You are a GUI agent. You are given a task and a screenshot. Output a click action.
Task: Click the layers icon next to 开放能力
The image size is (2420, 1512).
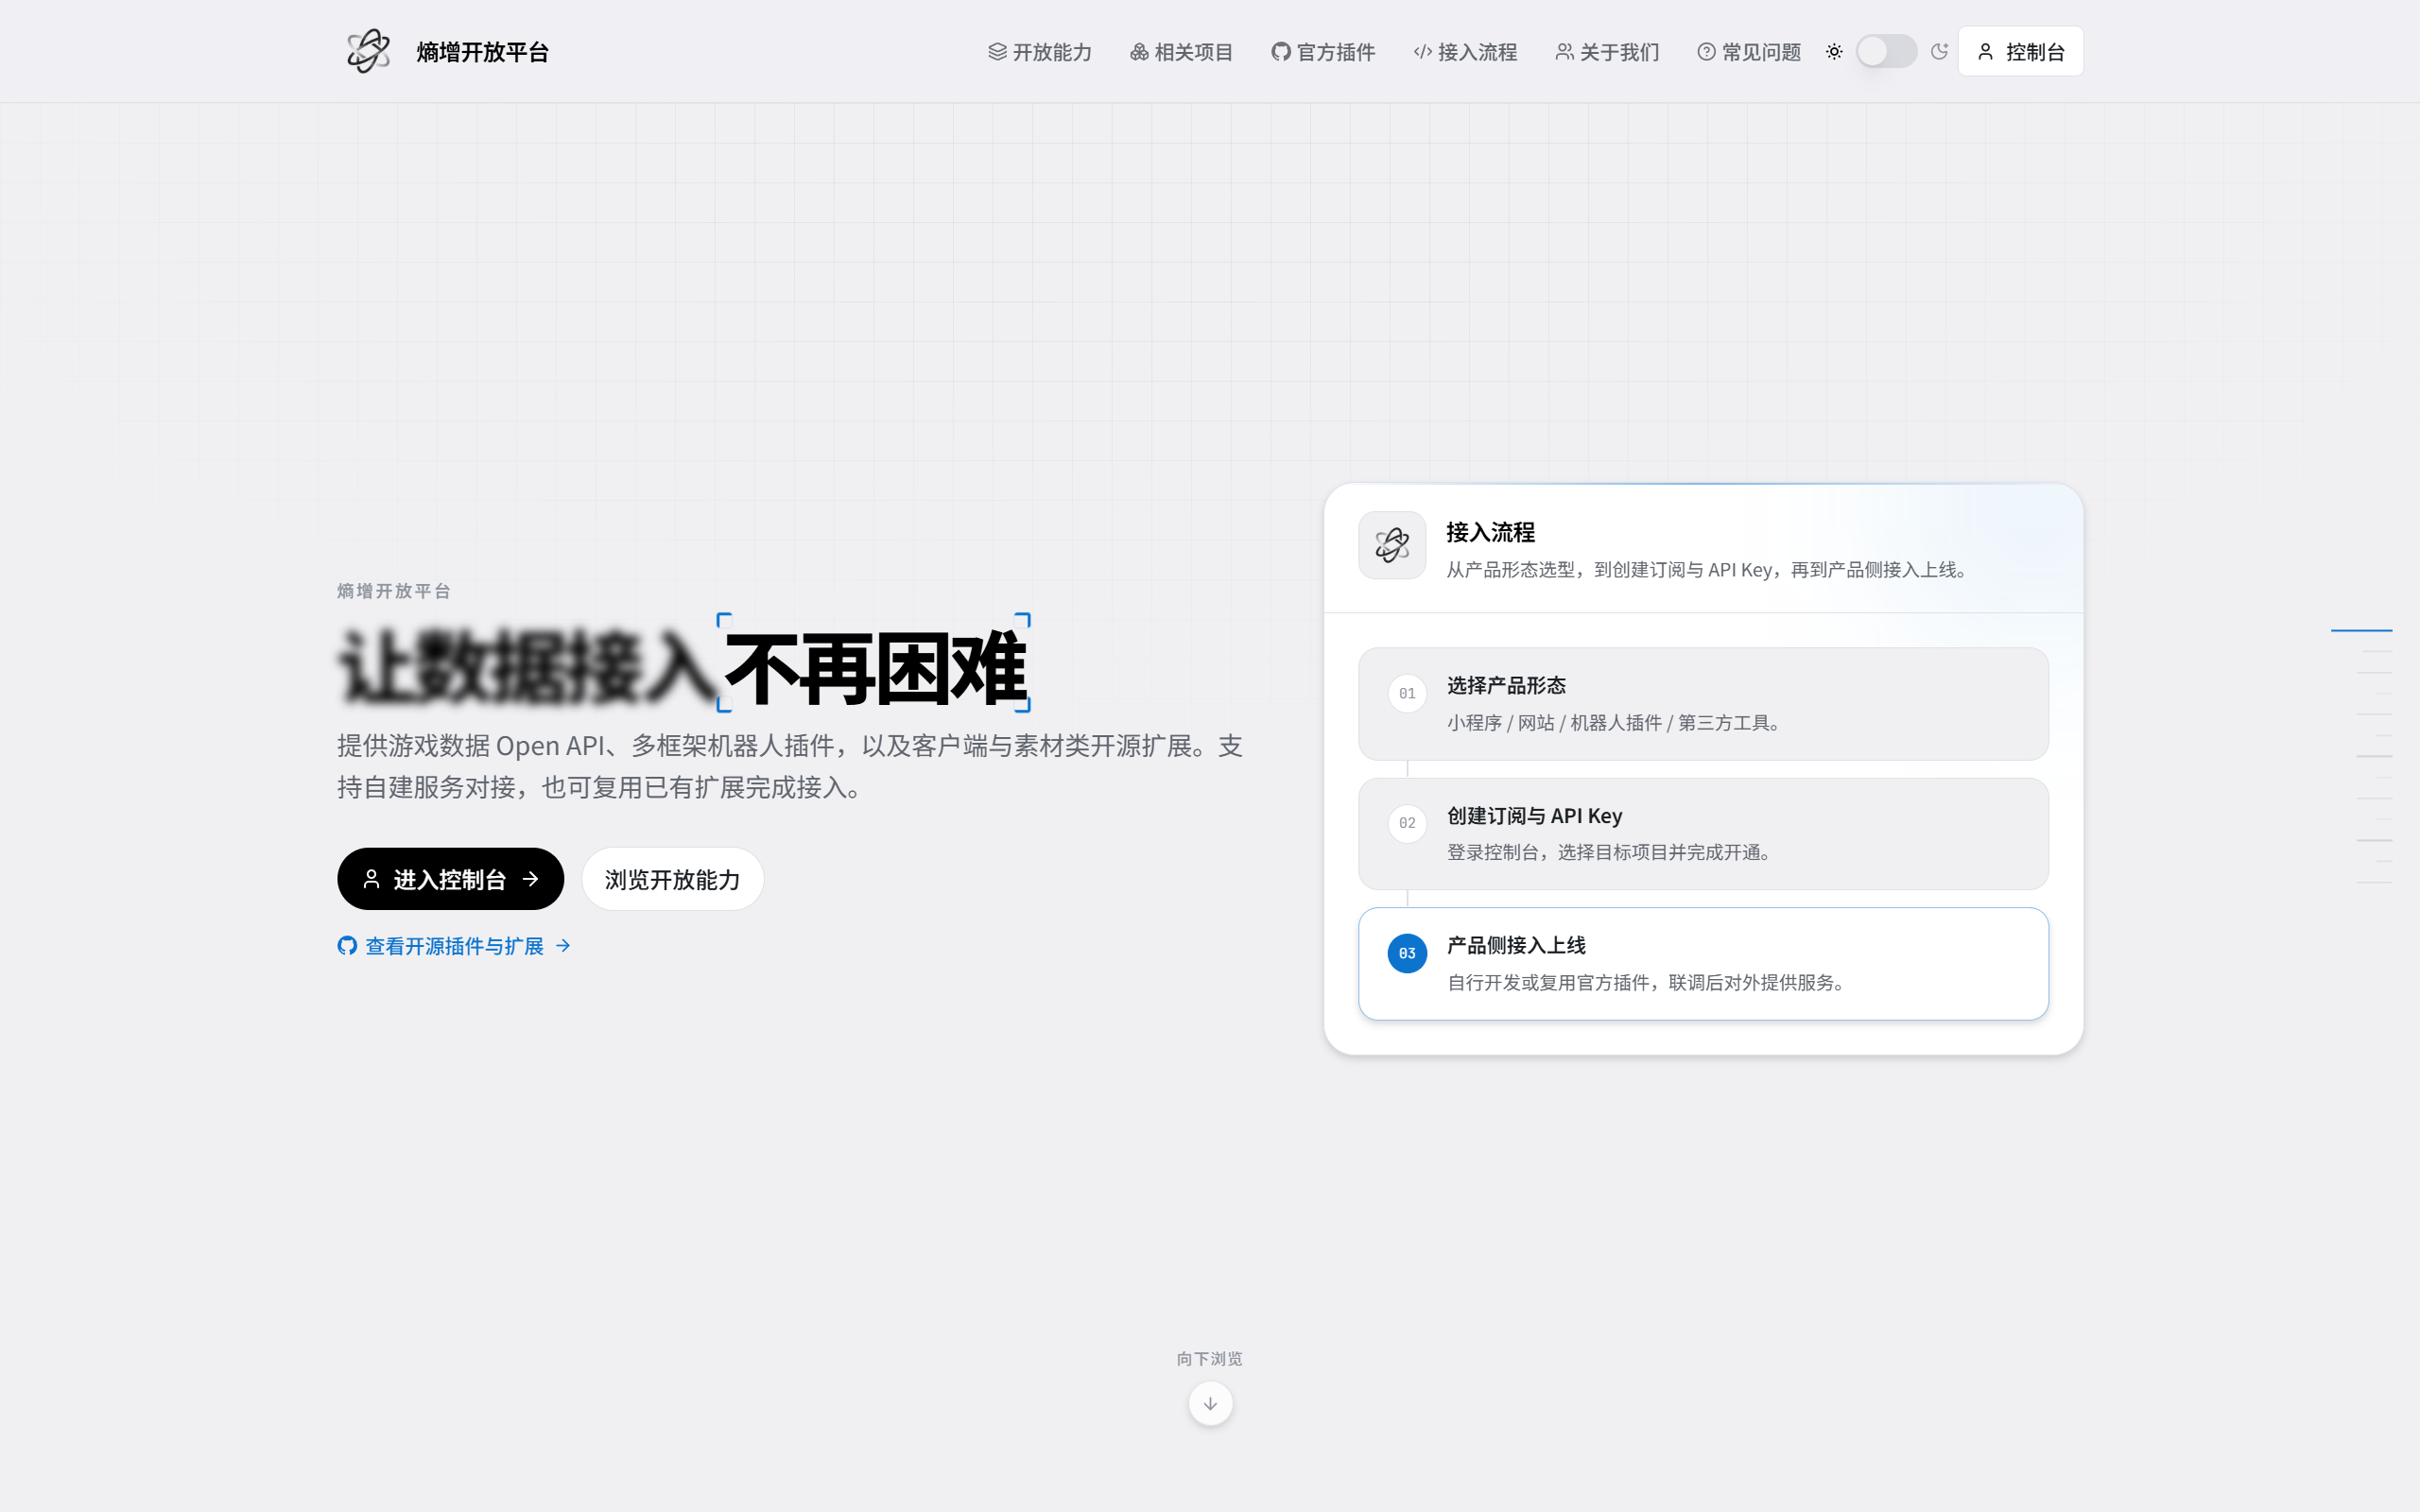click(997, 52)
